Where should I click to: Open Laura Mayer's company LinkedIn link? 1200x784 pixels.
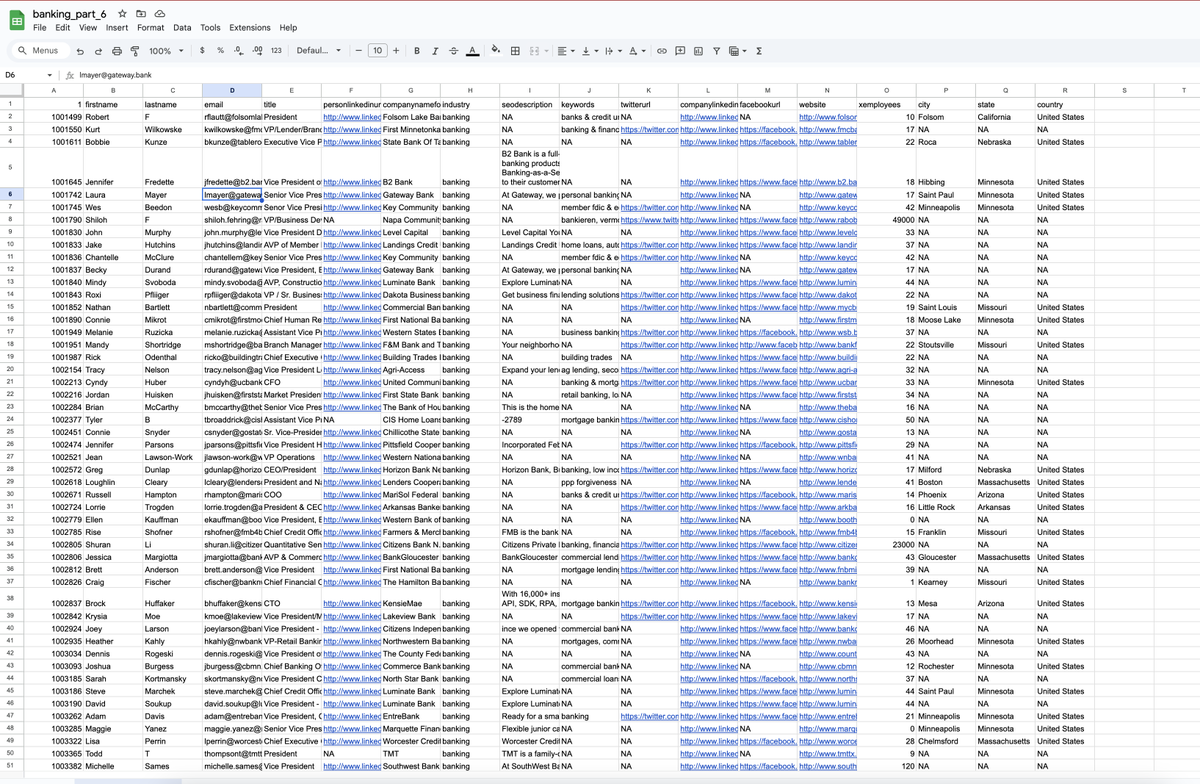(708, 195)
